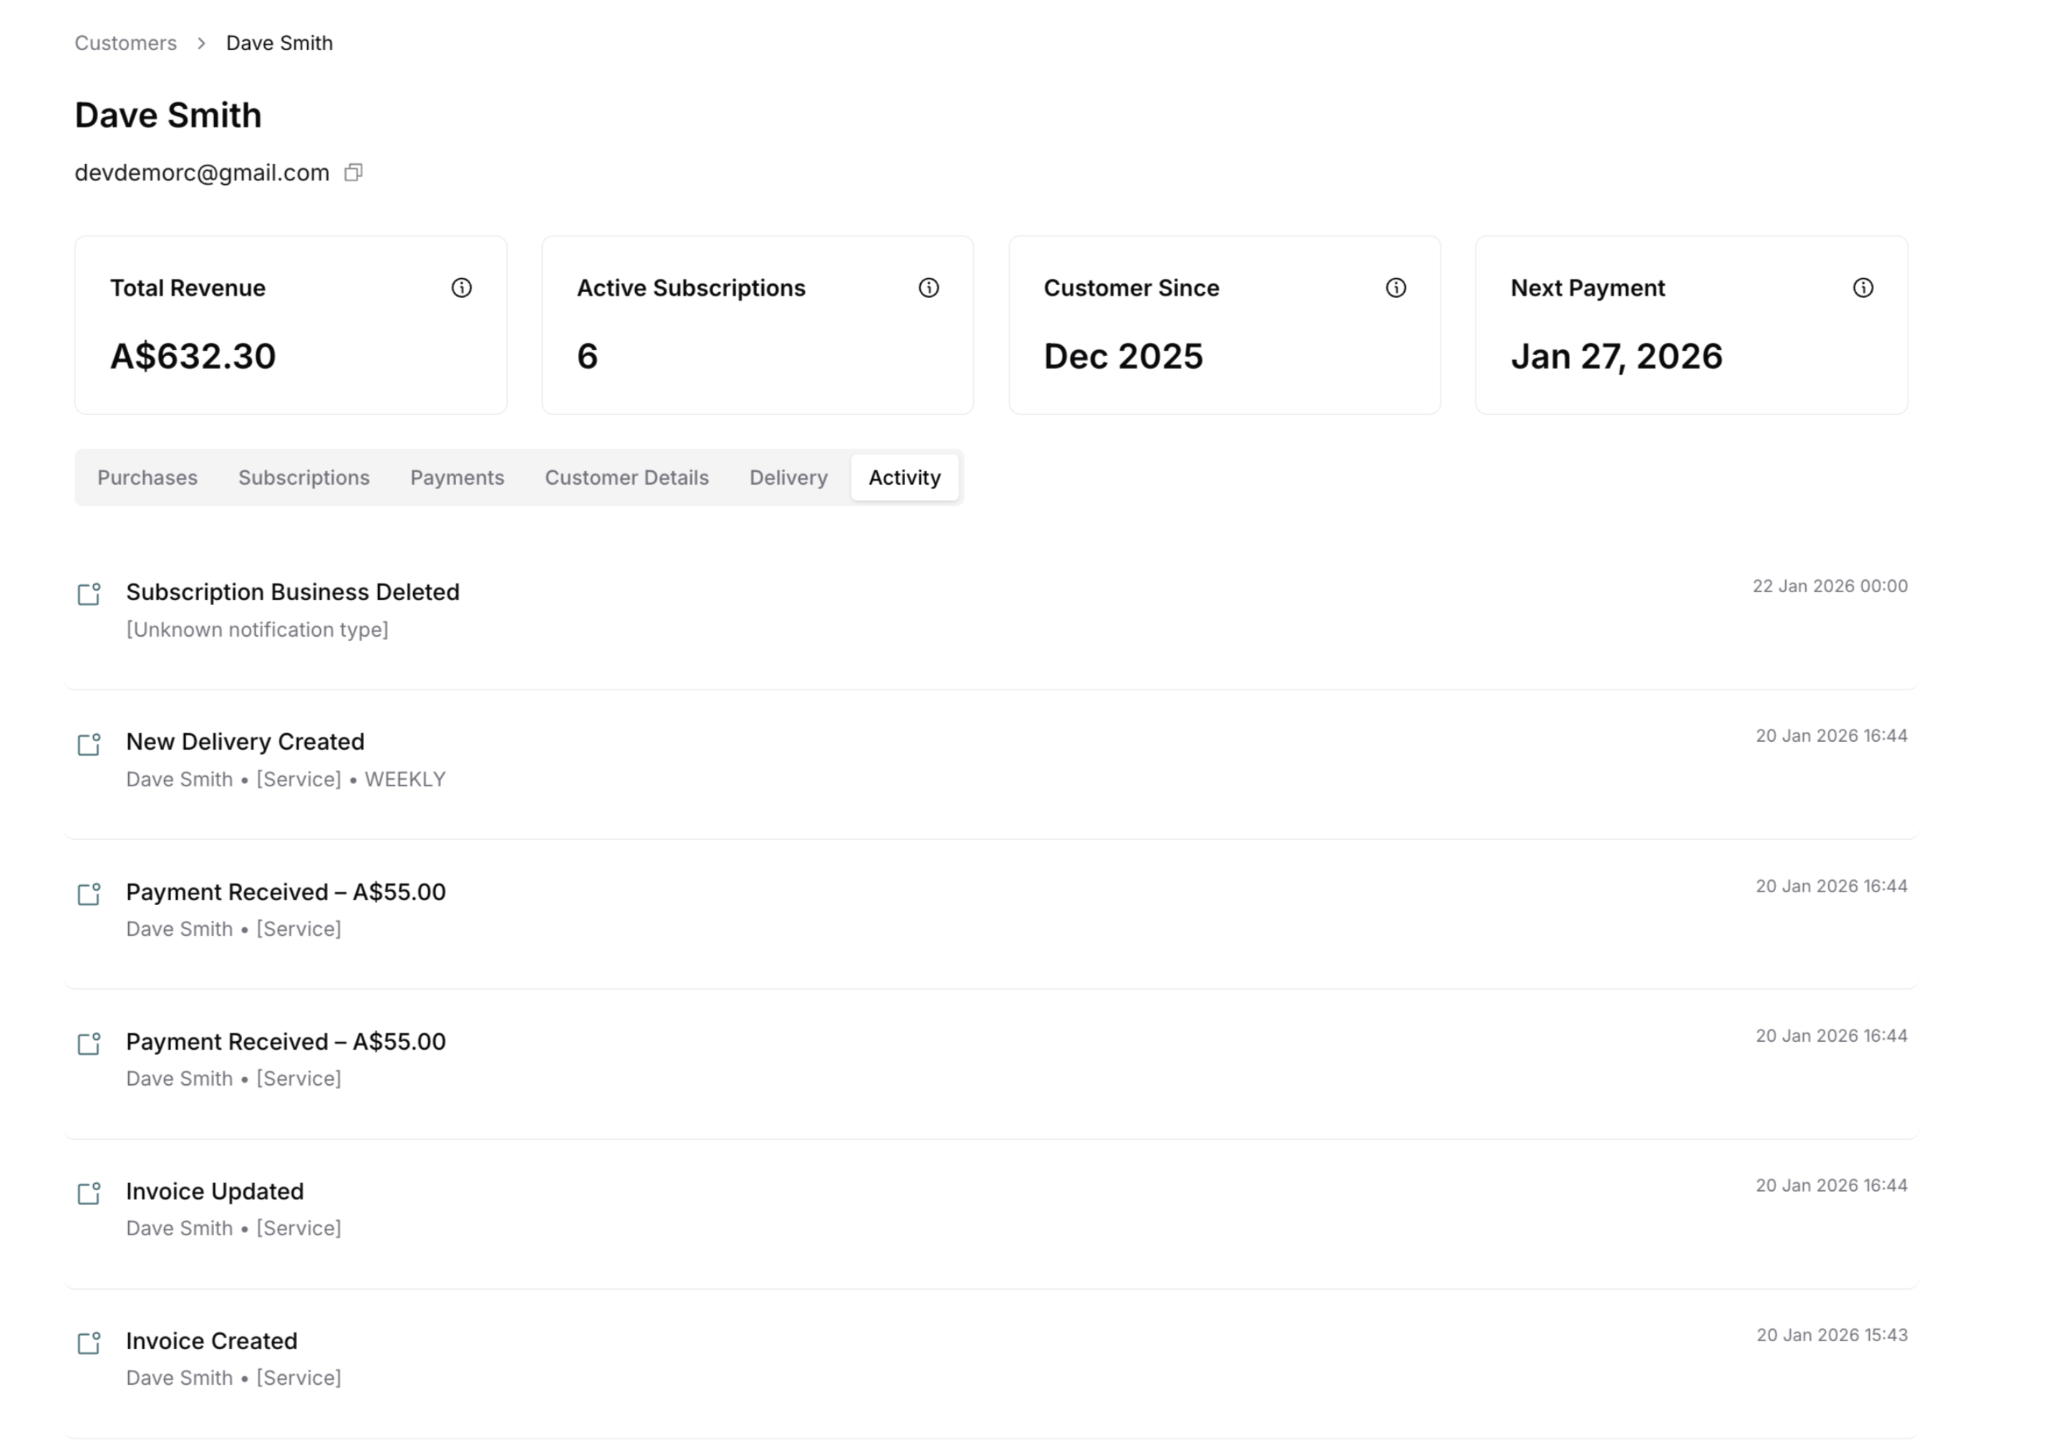Image resolution: width=2048 pixels, height=1441 pixels.
Task: Click Invoice Created activity icon
Action: click(89, 1343)
